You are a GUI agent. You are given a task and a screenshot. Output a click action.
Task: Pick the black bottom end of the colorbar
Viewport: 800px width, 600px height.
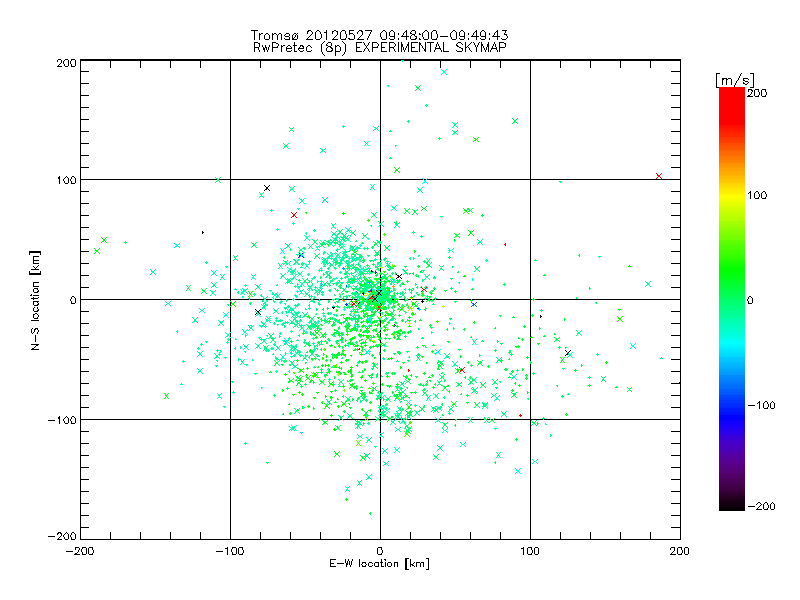732,505
